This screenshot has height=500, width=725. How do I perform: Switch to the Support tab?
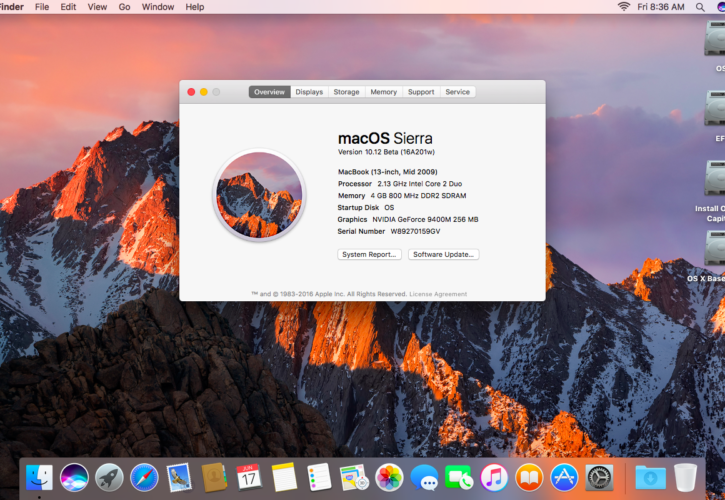click(421, 92)
